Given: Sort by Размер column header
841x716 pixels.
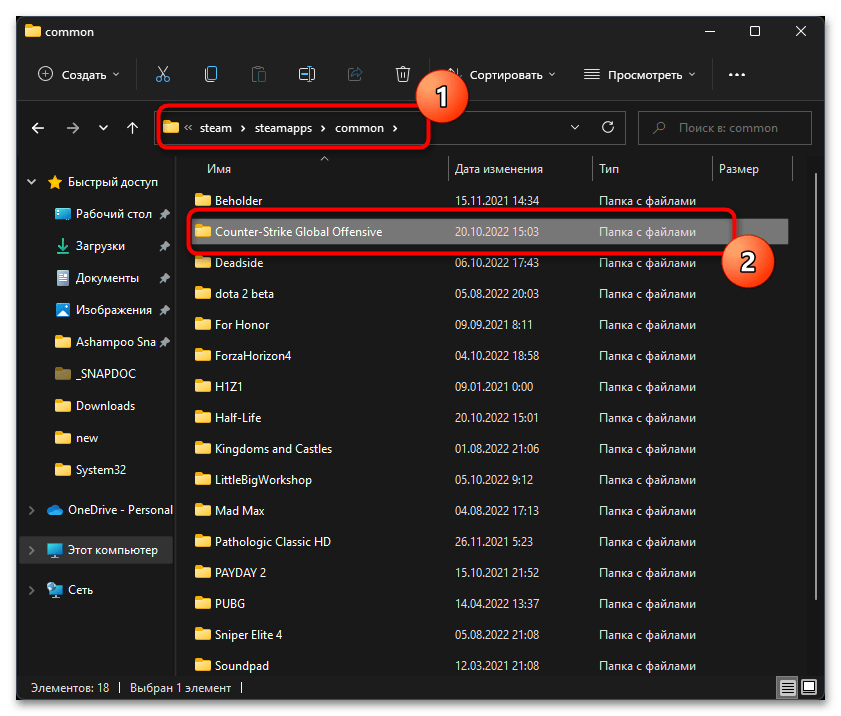Looking at the screenshot, I should point(739,169).
